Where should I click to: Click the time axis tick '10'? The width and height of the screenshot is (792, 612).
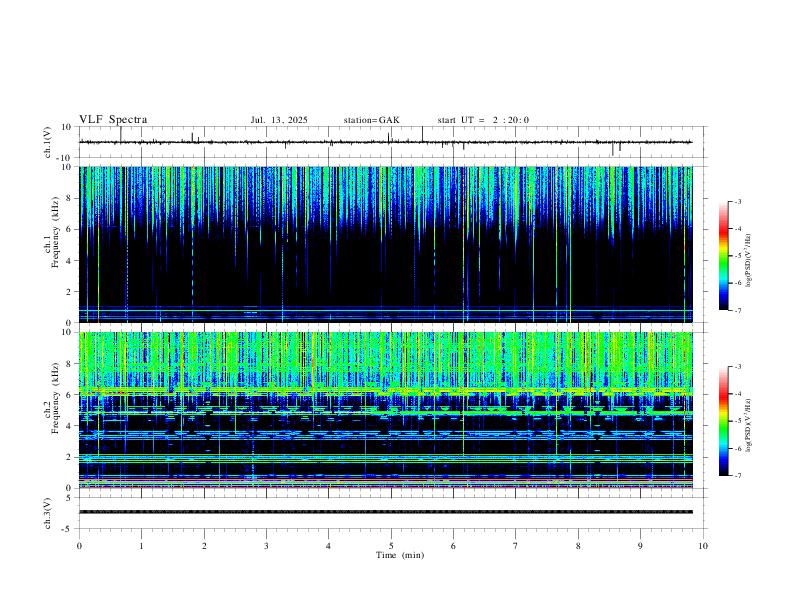(x=703, y=546)
